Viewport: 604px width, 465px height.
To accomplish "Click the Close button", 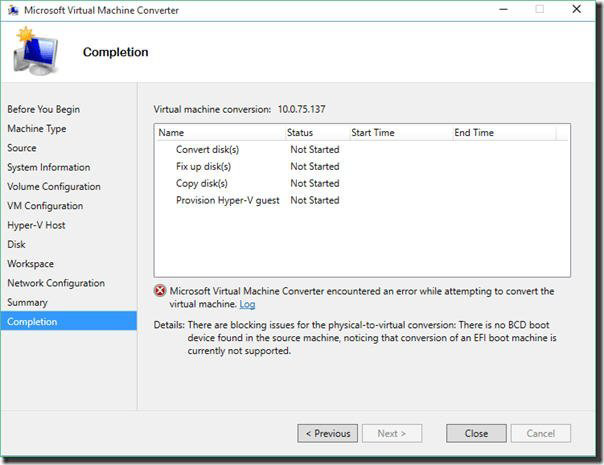I will (476, 433).
